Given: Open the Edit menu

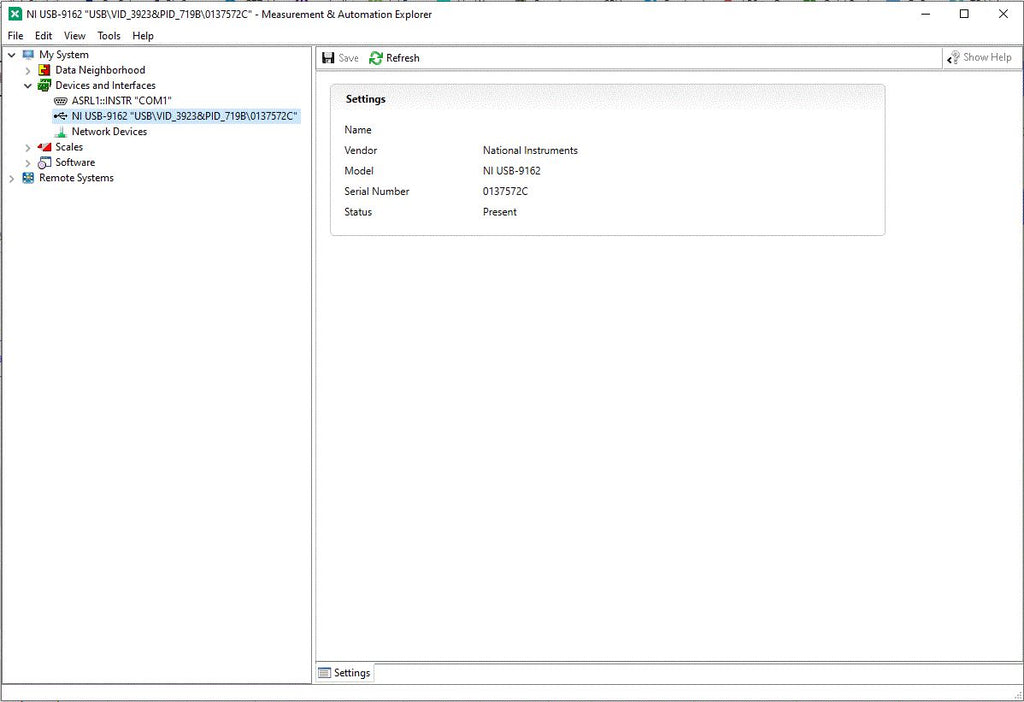Looking at the screenshot, I should [44, 36].
